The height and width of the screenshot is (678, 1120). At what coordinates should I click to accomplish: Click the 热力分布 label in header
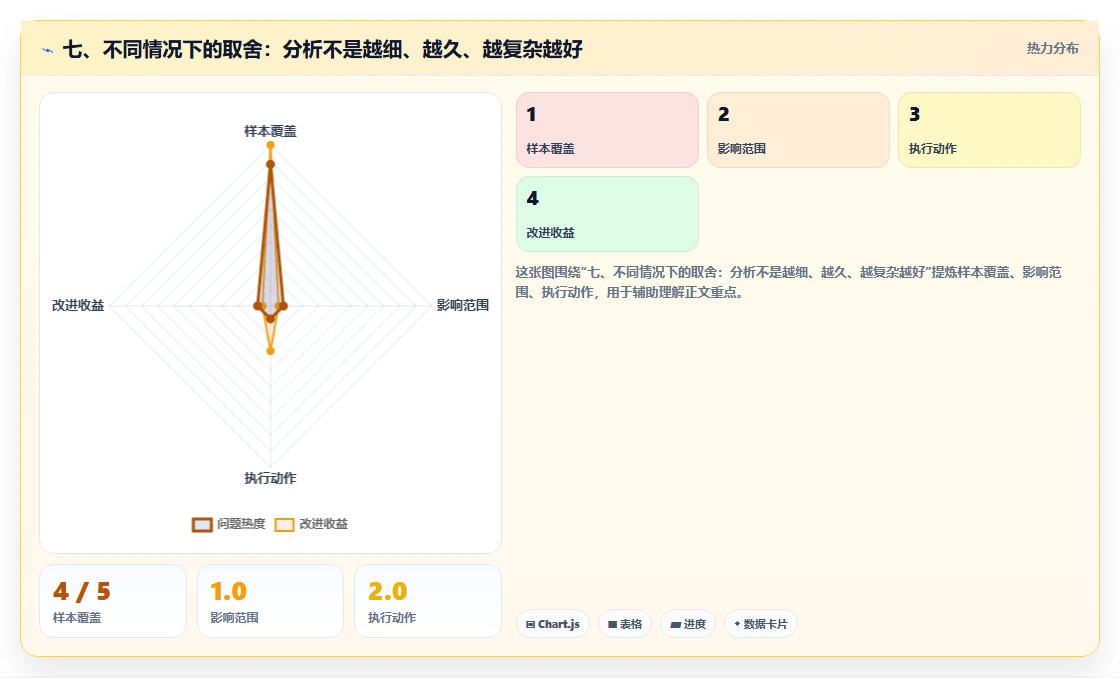[1052, 49]
